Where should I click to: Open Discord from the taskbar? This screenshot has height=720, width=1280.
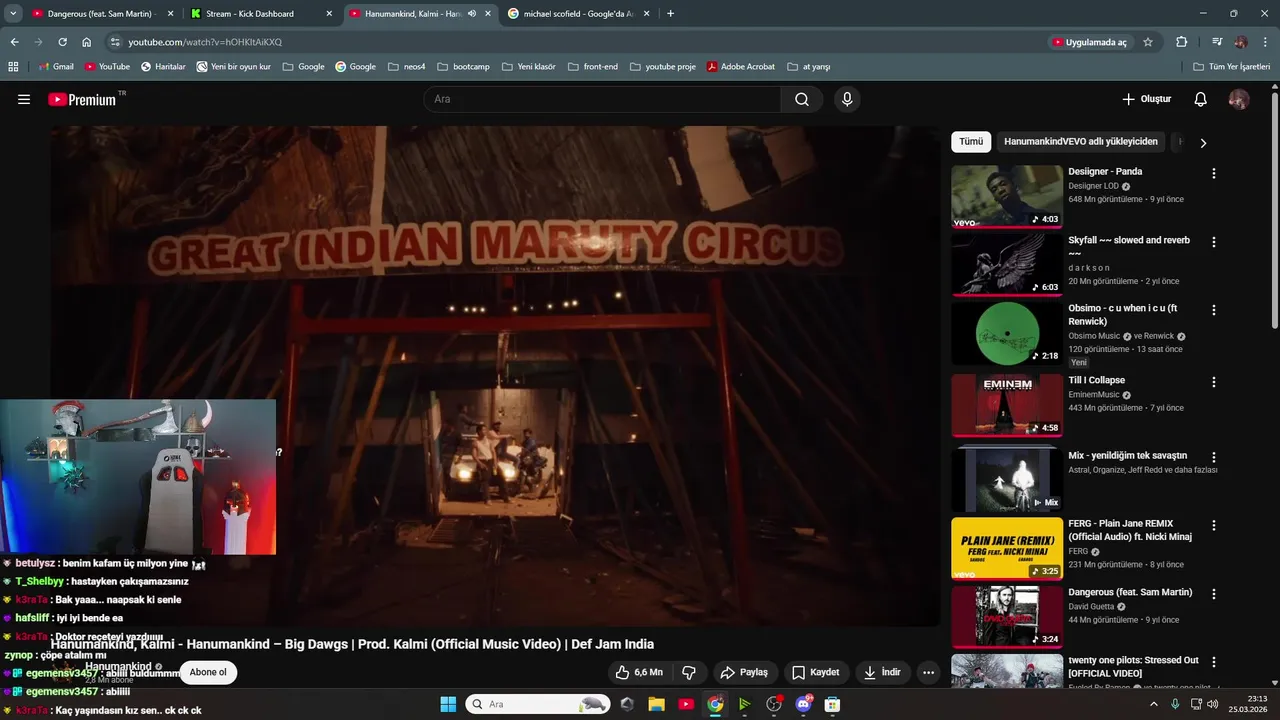[803, 704]
